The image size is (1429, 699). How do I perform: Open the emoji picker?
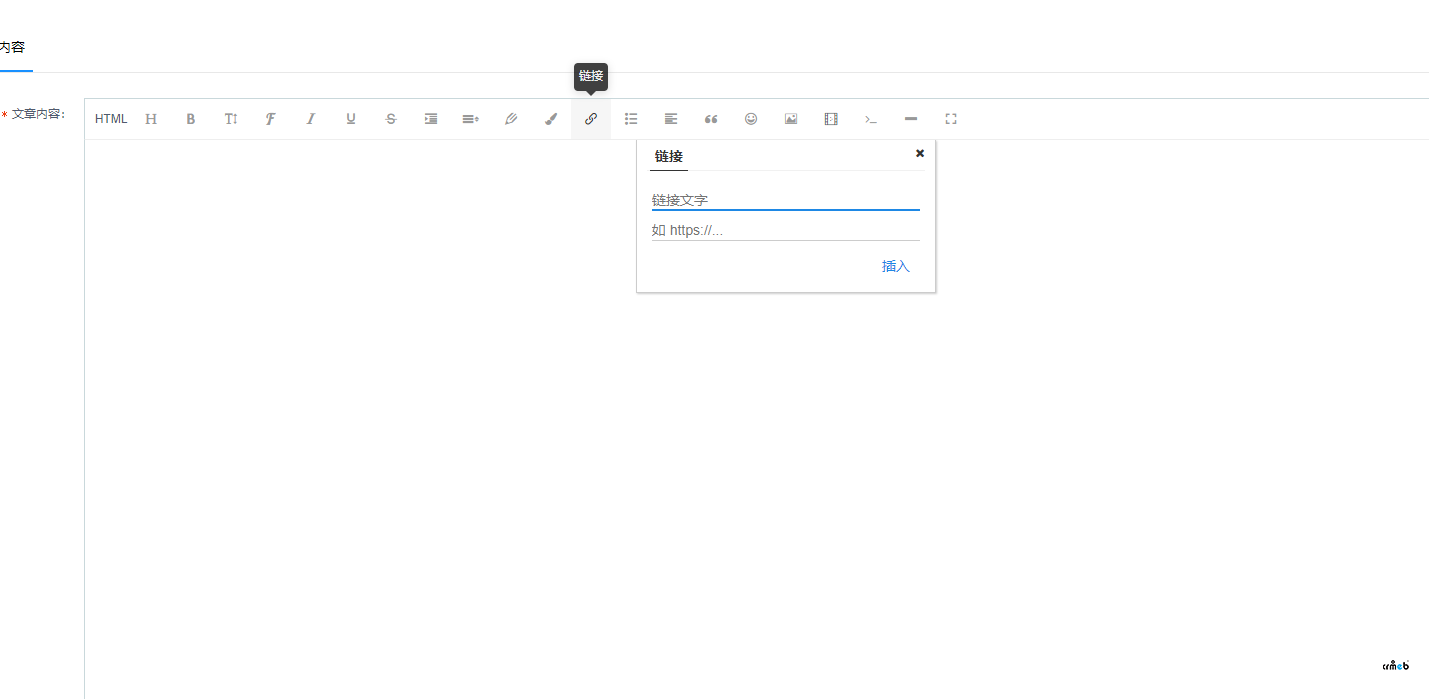tap(751, 119)
